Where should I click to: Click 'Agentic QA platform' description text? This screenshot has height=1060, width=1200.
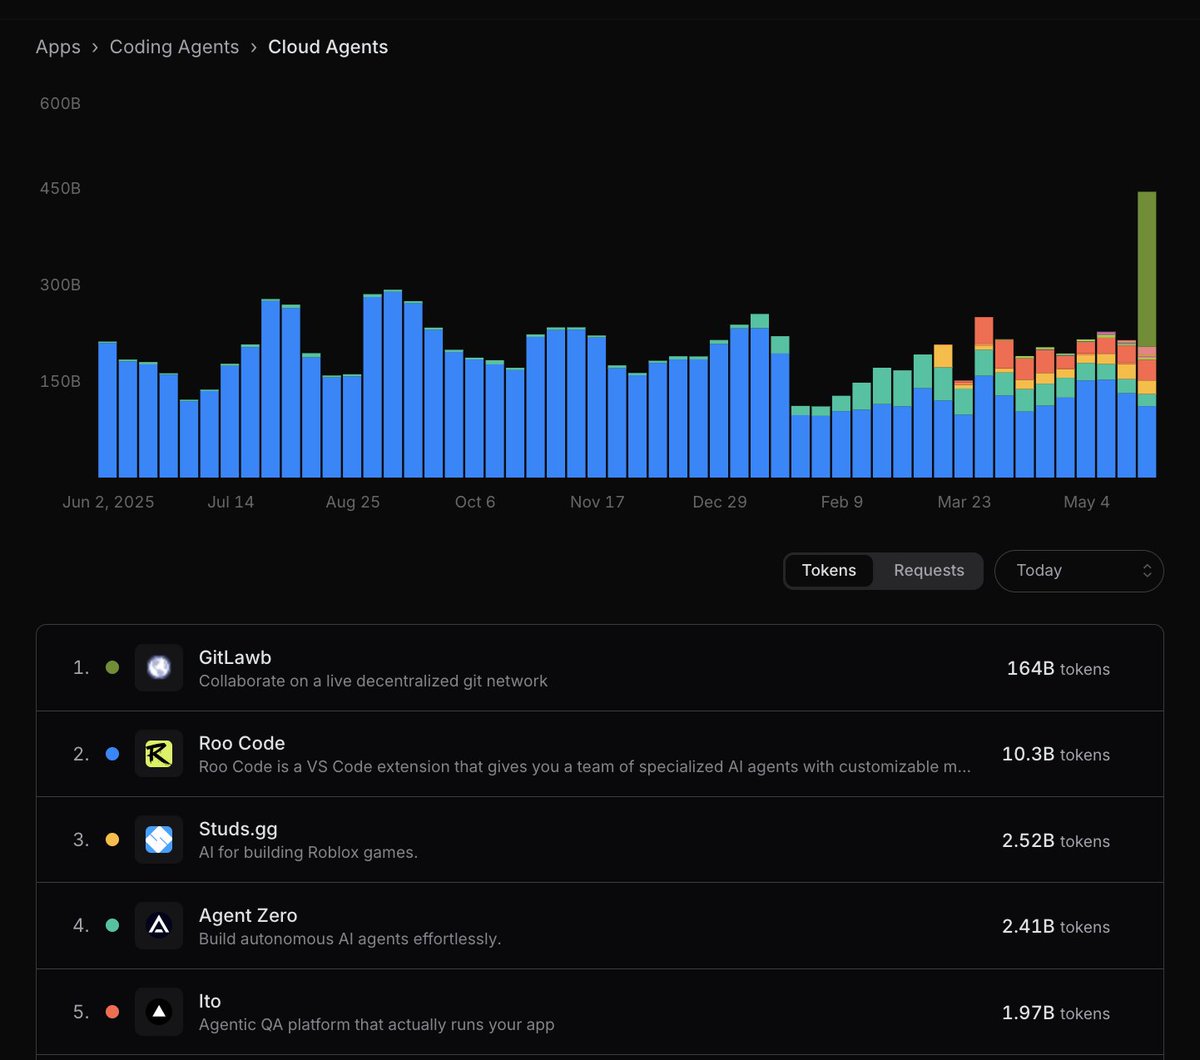376,1025
